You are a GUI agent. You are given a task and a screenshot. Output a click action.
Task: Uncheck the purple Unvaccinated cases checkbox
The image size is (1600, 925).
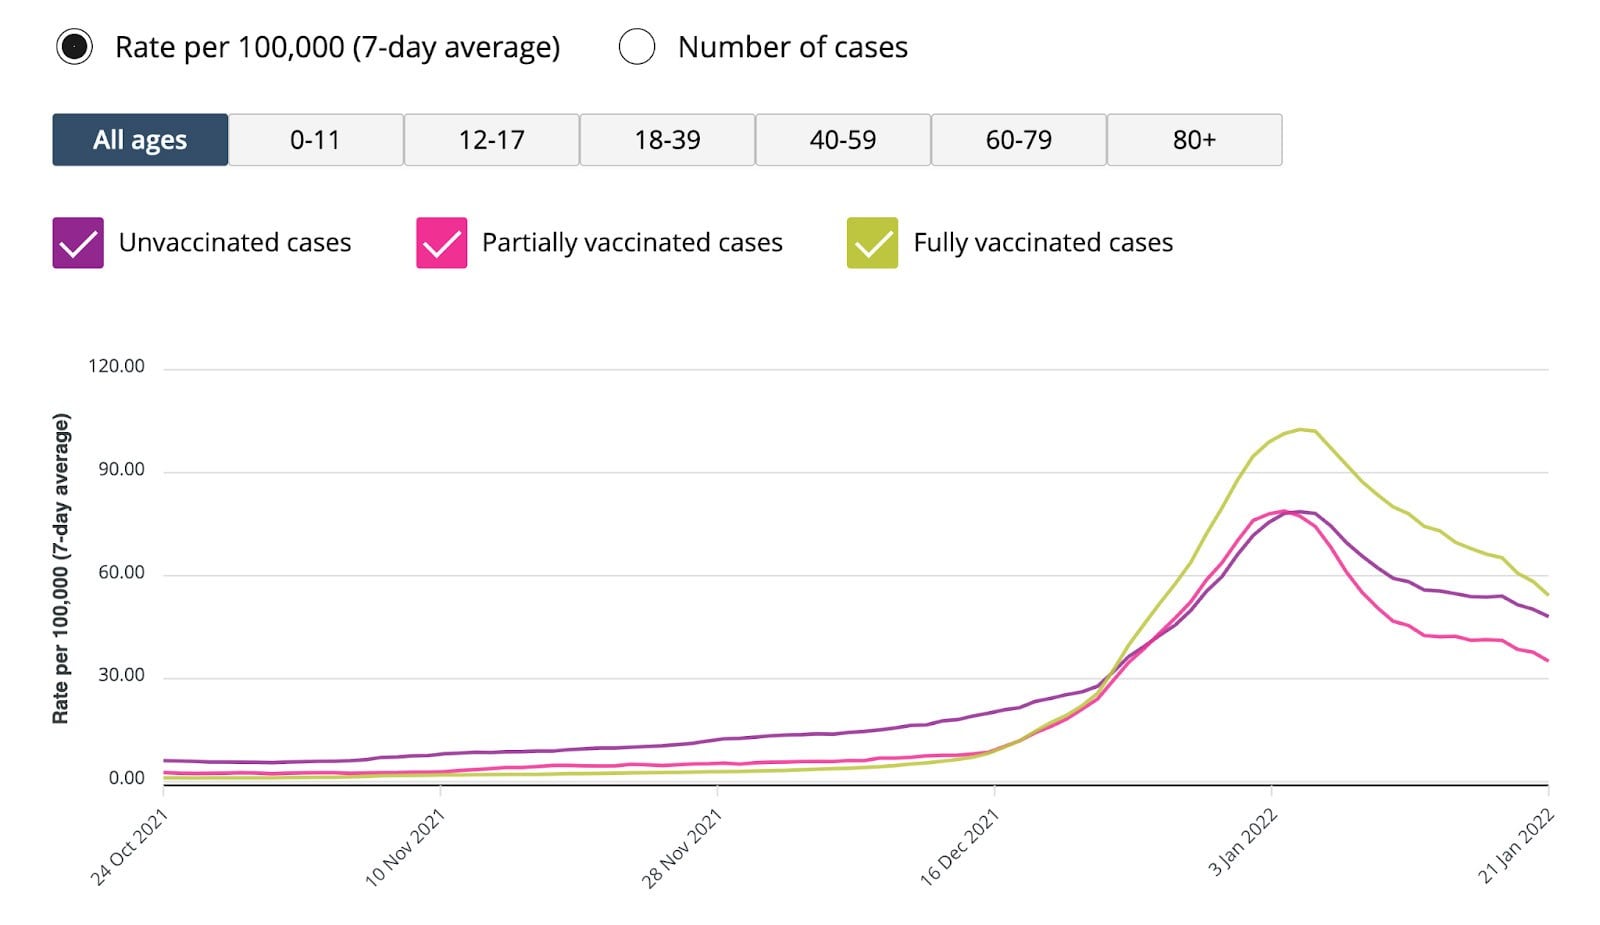78,243
